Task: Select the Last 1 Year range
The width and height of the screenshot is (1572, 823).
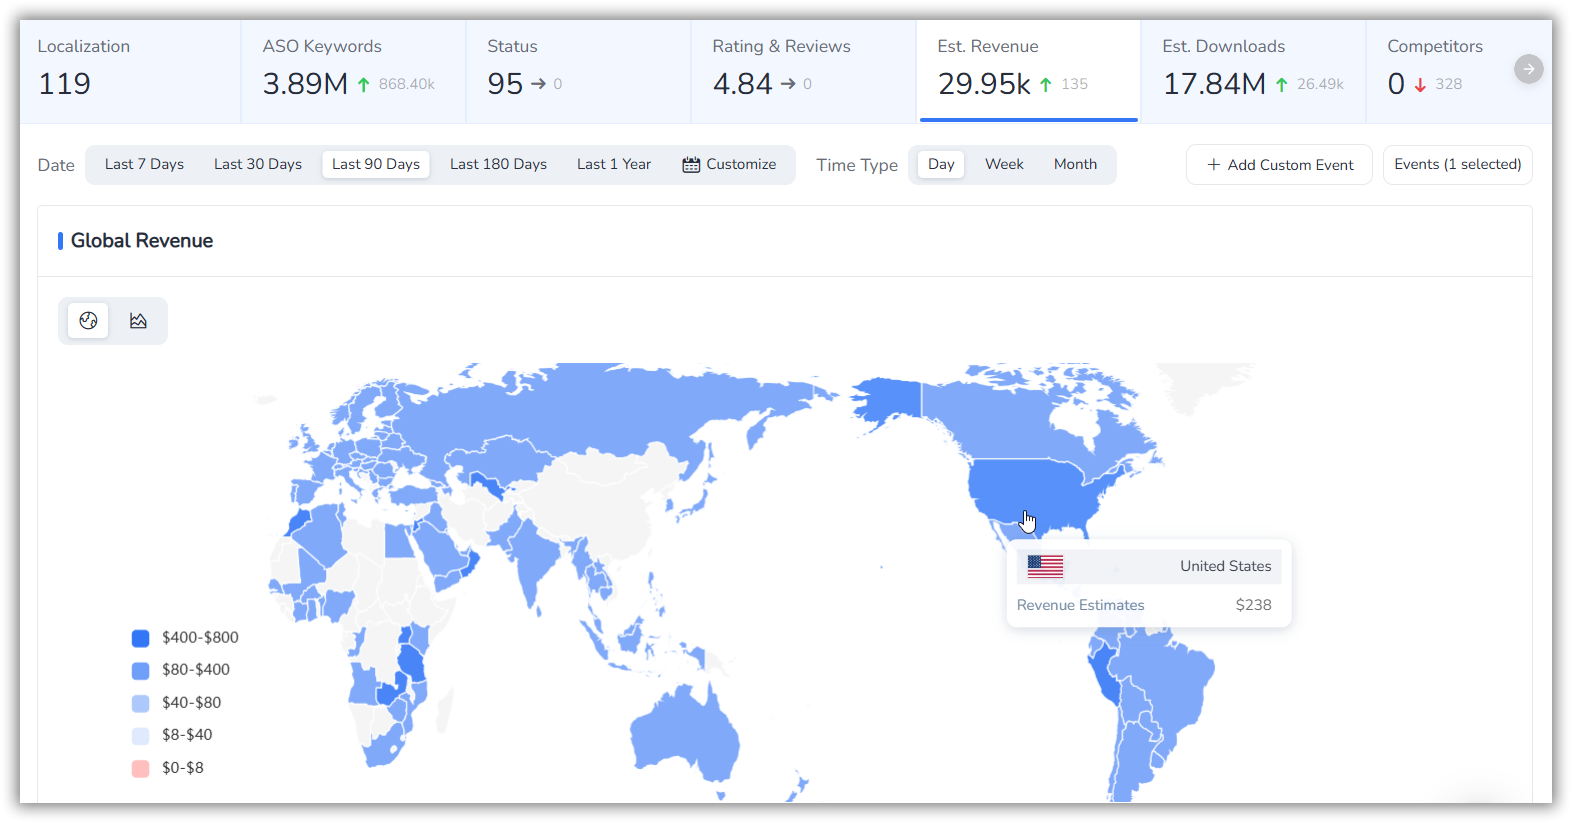Action: pos(613,164)
